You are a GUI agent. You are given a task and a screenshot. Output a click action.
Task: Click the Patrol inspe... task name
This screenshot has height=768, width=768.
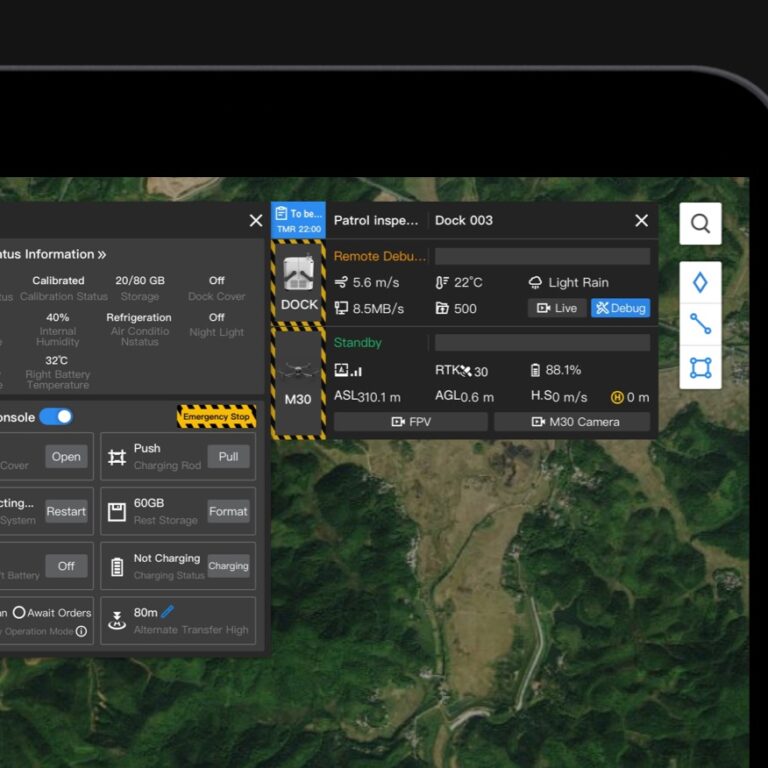376,220
